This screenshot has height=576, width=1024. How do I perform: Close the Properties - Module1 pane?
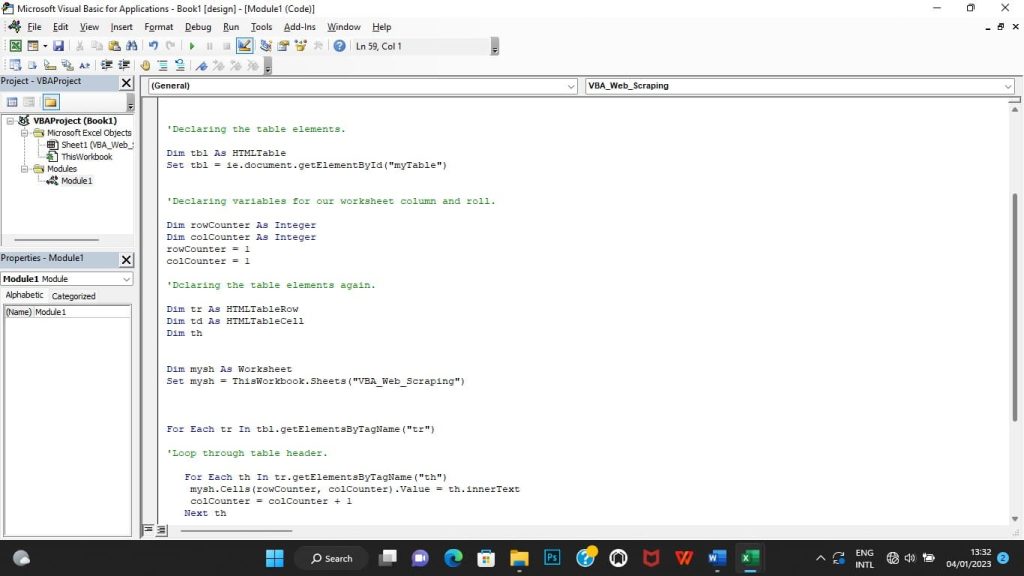pos(127,259)
